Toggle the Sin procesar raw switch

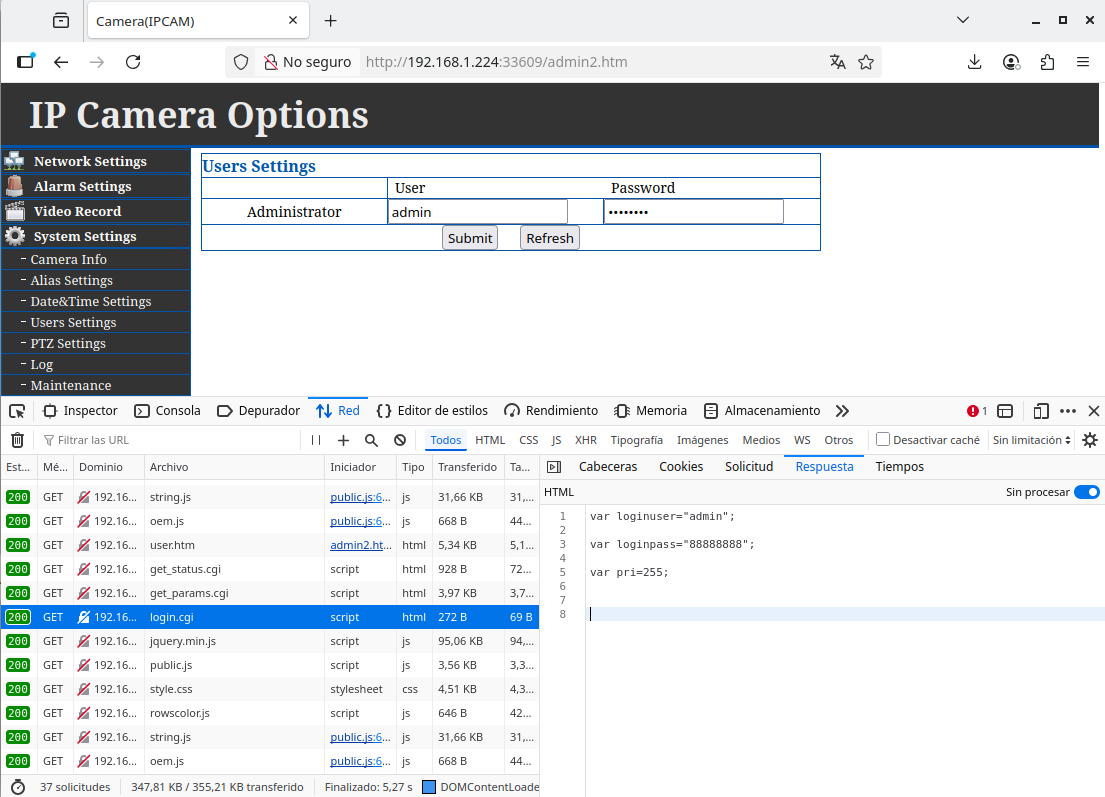[x=1086, y=492]
